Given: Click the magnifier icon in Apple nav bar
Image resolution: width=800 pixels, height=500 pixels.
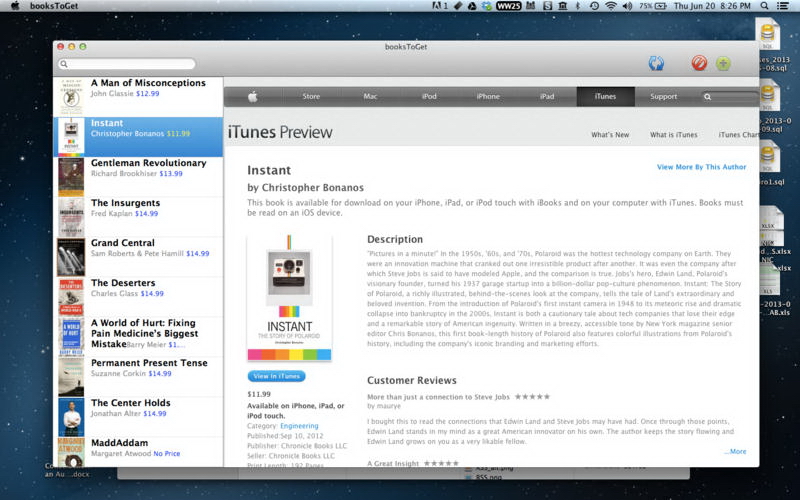Looking at the screenshot, I should [x=708, y=97].
